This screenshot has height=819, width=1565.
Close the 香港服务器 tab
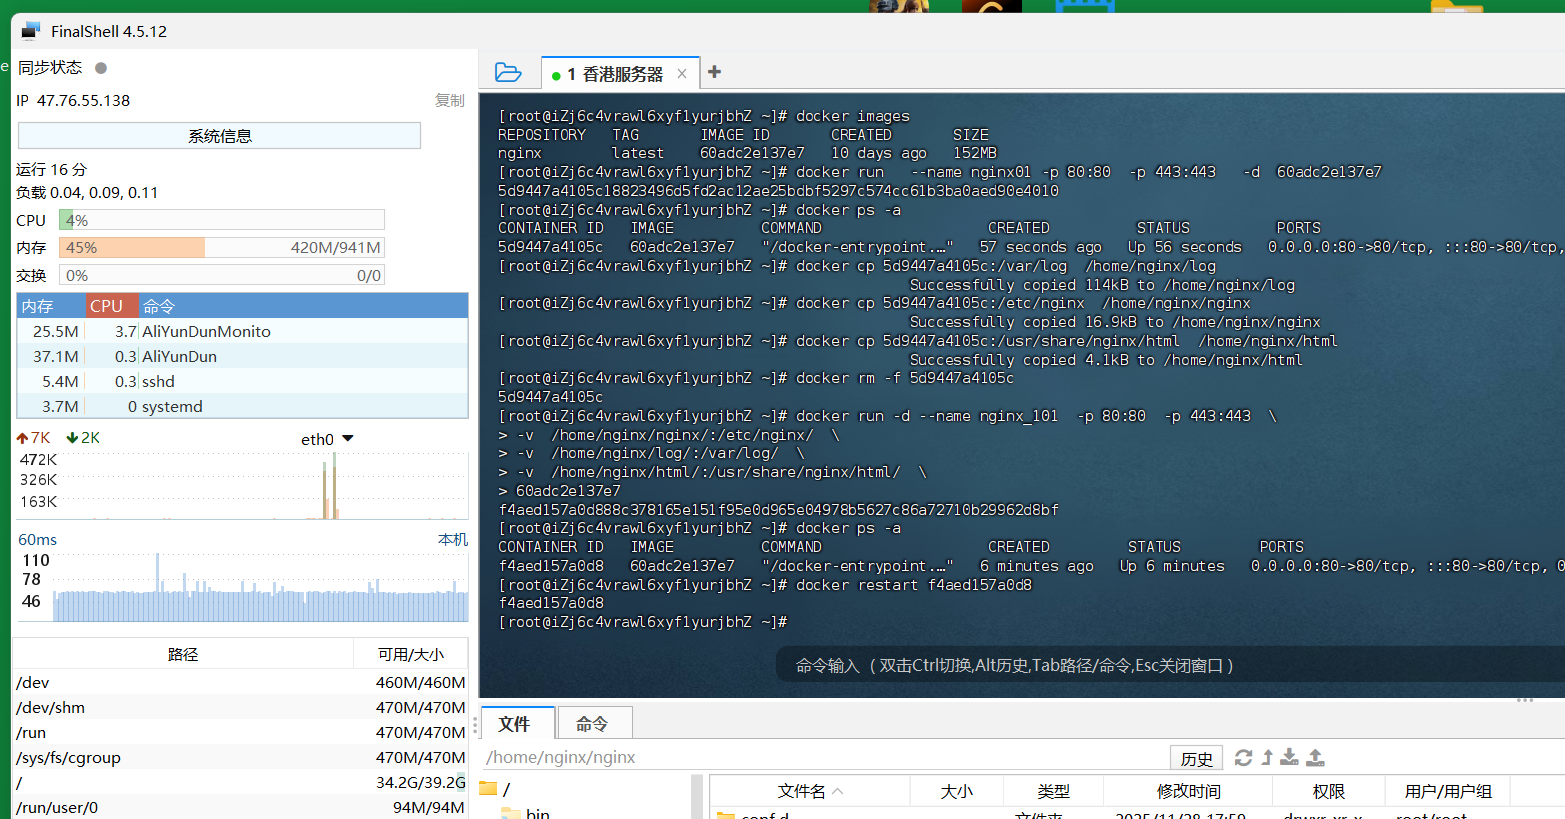[682, 73]
